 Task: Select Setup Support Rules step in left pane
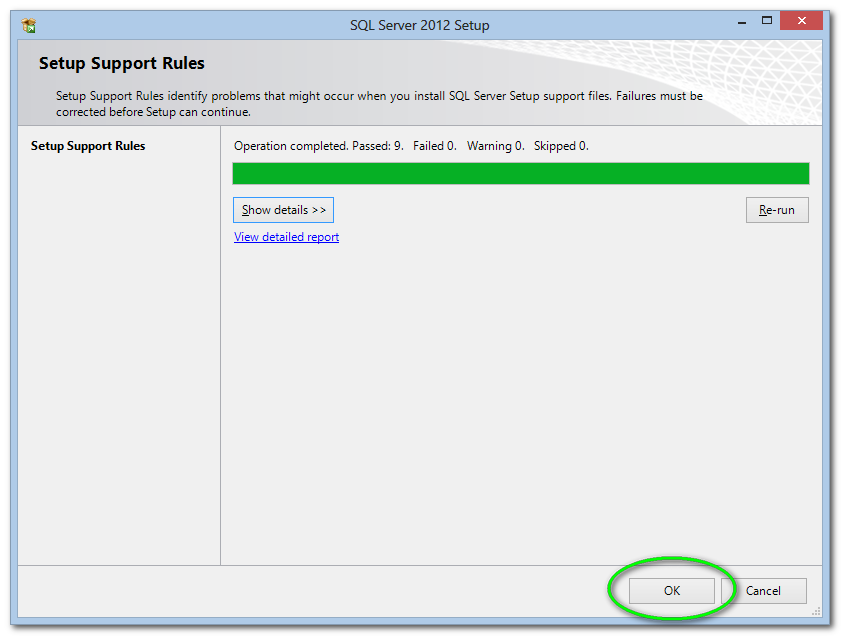pyautogui.click(x=88, y=146)
